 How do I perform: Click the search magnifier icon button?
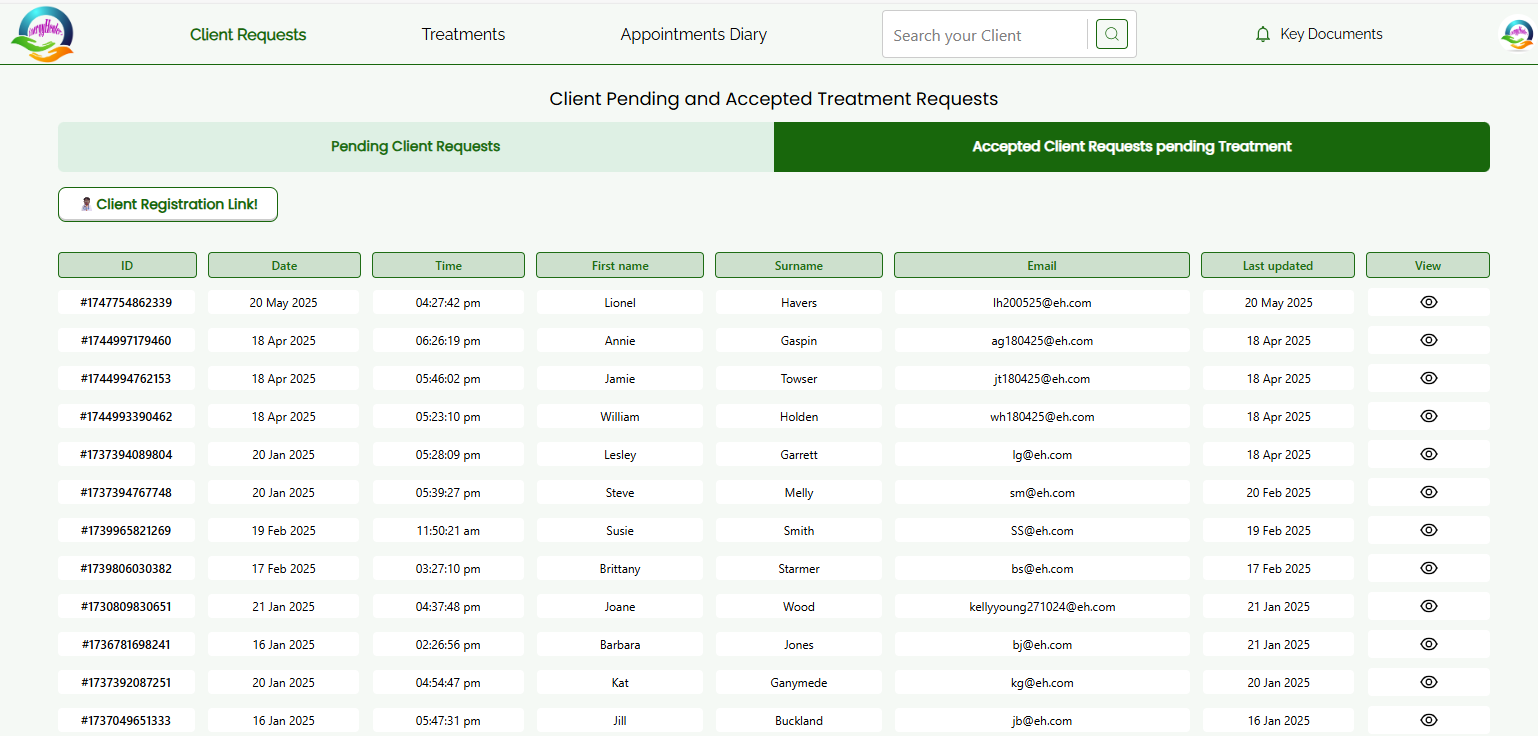[1112, 34]
